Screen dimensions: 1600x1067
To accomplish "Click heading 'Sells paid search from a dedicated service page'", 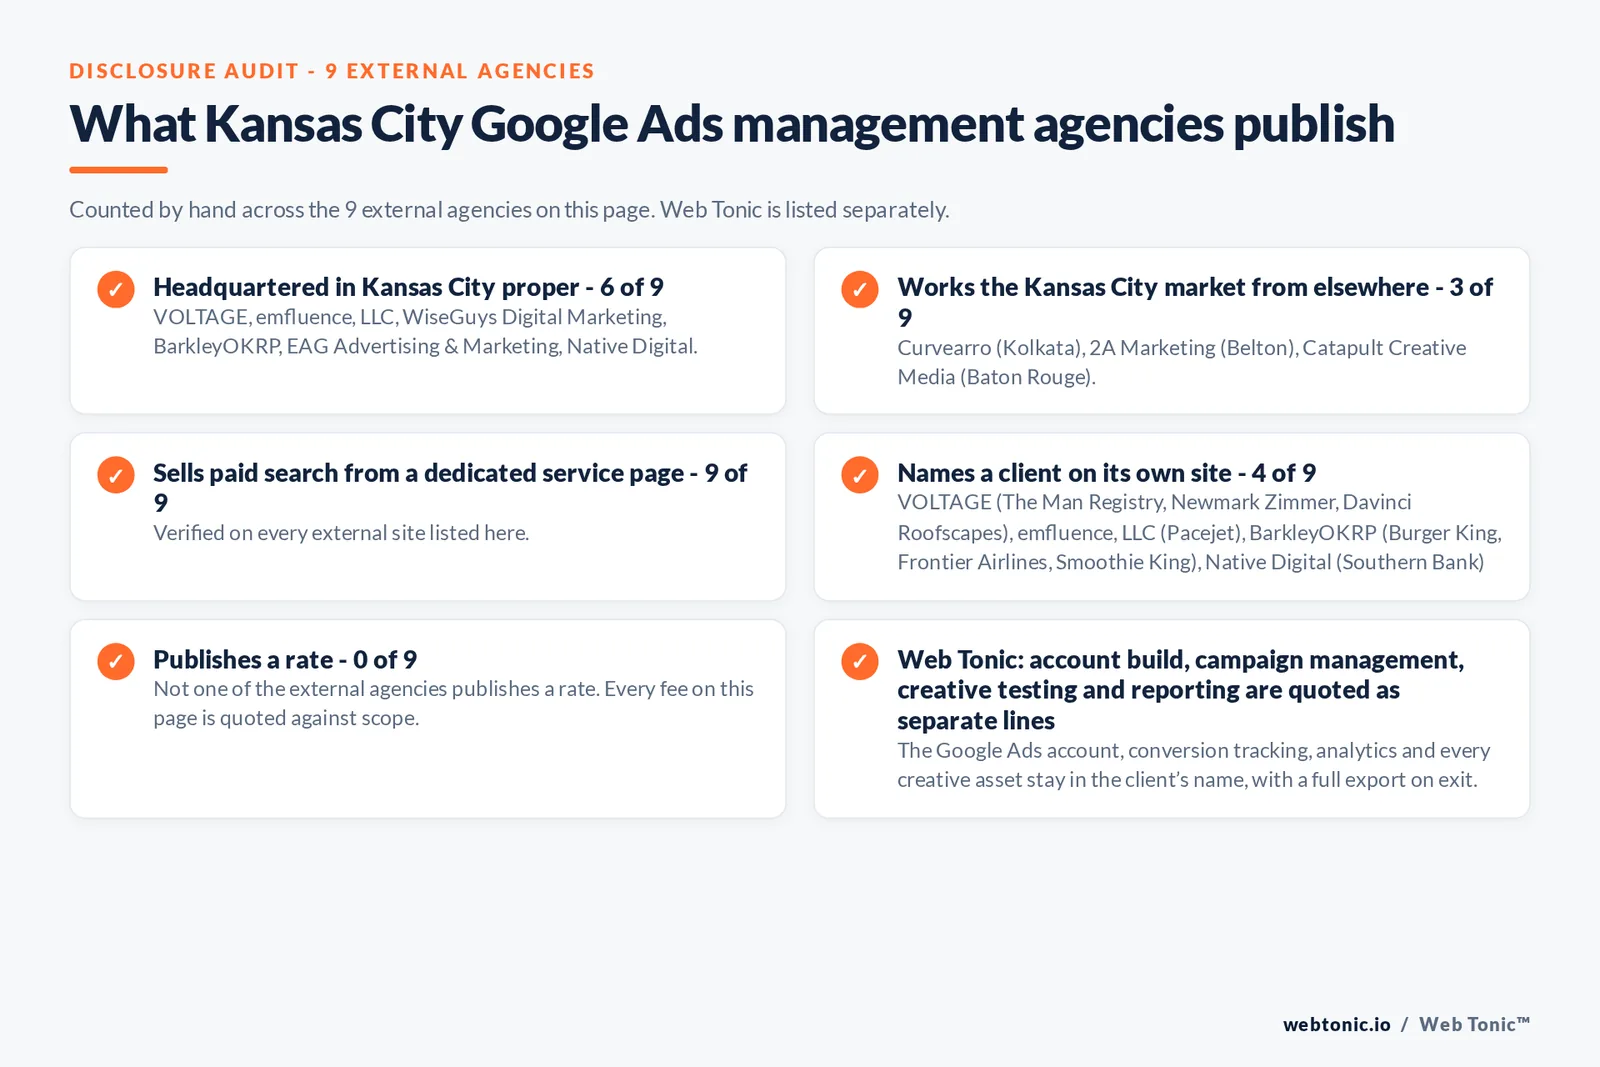I will [450, 488].
